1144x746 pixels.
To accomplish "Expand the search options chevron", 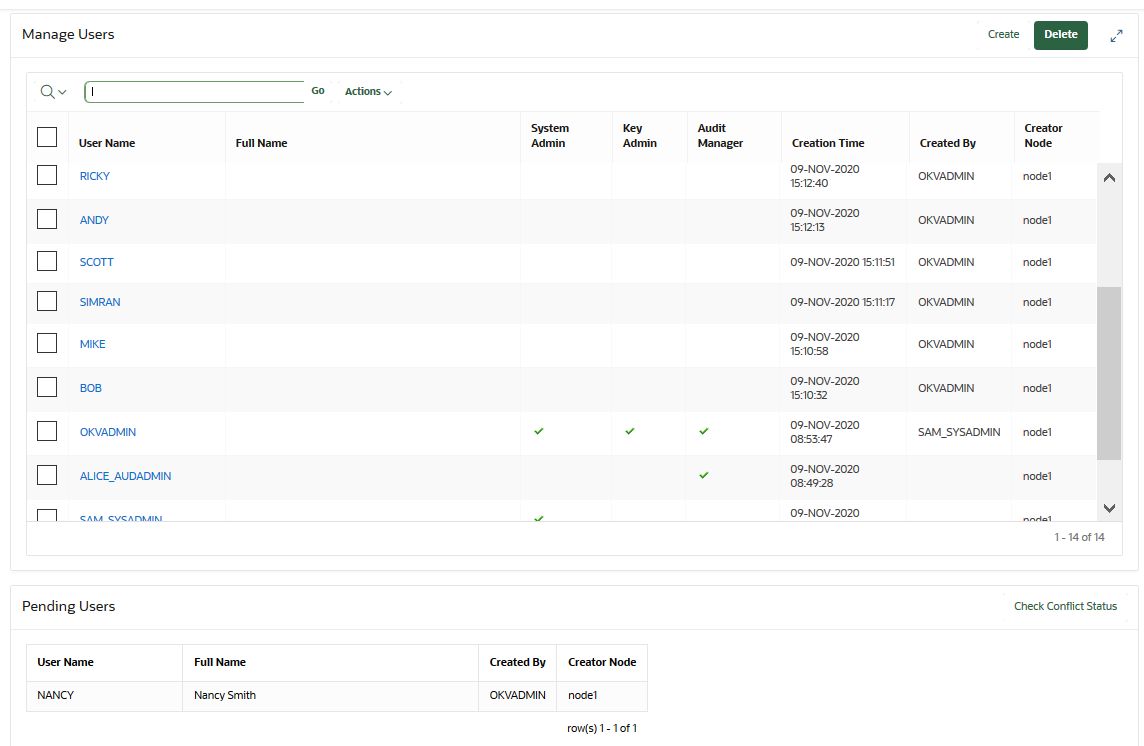I will (63, 91).
